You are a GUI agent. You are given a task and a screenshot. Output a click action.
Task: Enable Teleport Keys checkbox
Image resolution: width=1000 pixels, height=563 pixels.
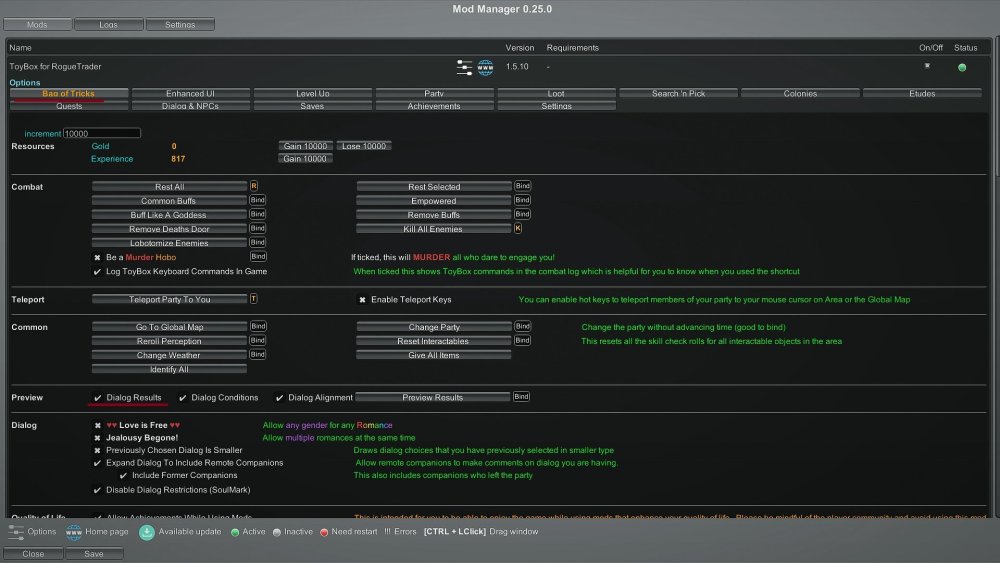362,299
